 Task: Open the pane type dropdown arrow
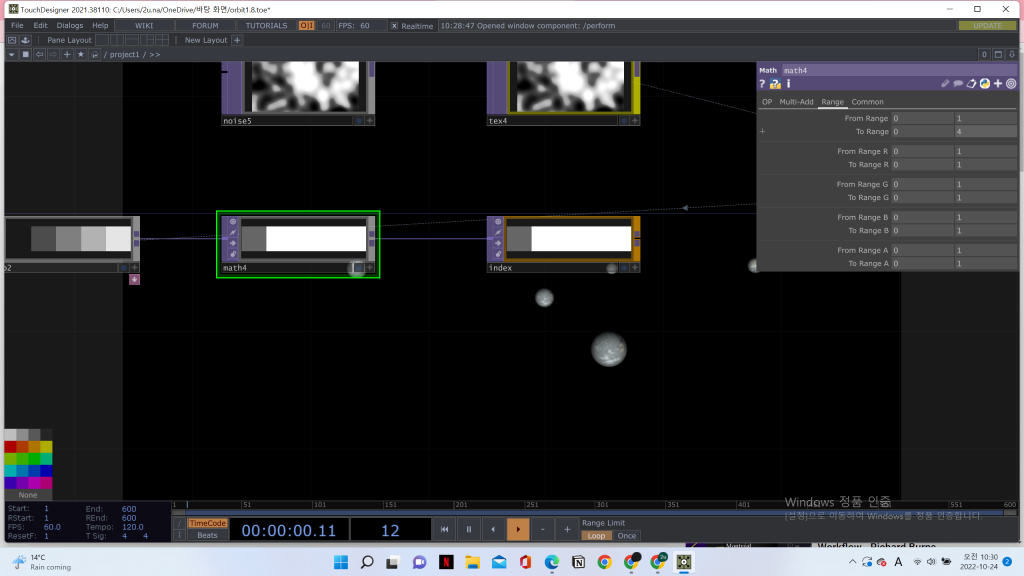click(x=11, y=54)
